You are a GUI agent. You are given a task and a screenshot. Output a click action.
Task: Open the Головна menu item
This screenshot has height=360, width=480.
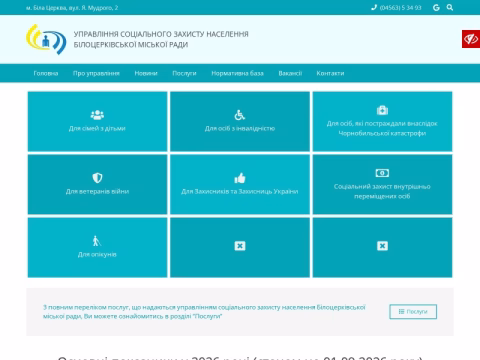click(46, 73)
